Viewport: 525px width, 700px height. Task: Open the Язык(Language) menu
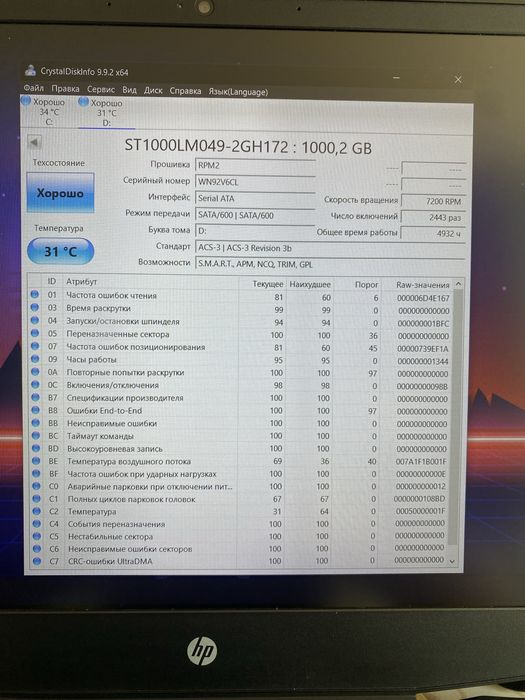tap(238, 92)
